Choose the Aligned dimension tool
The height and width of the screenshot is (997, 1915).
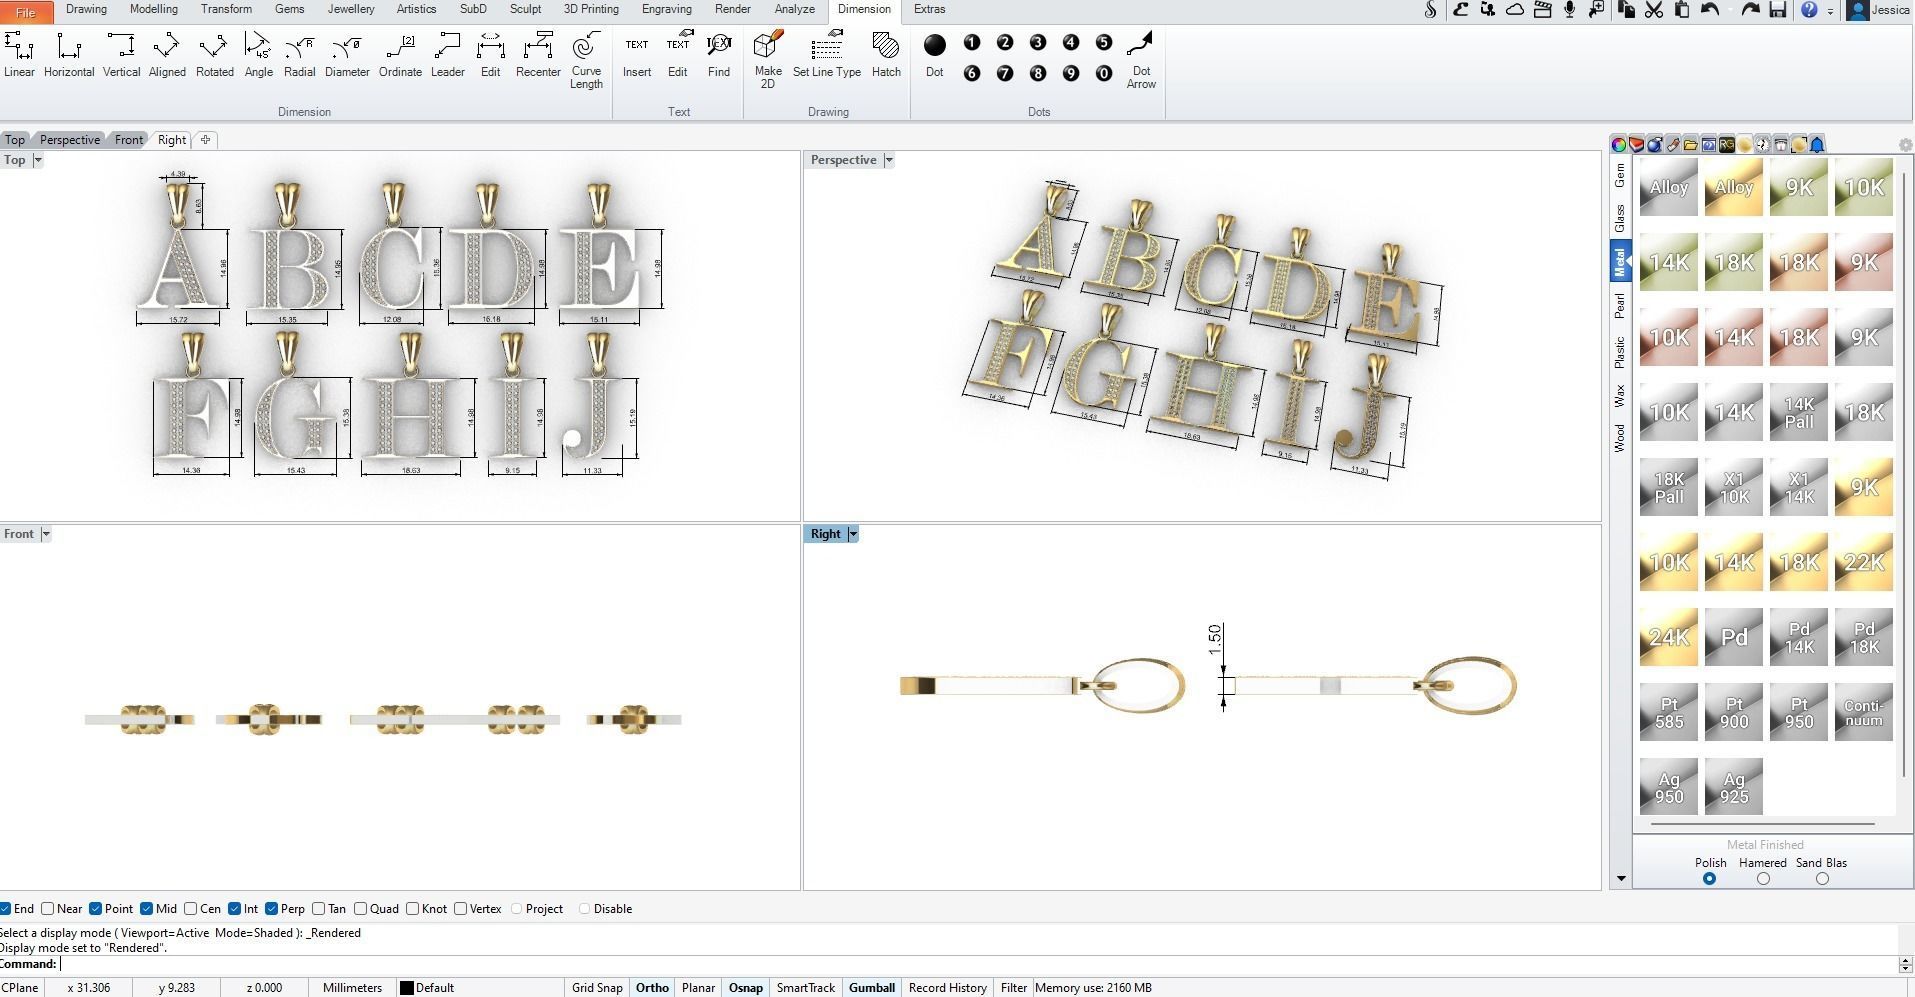(167, 55)
